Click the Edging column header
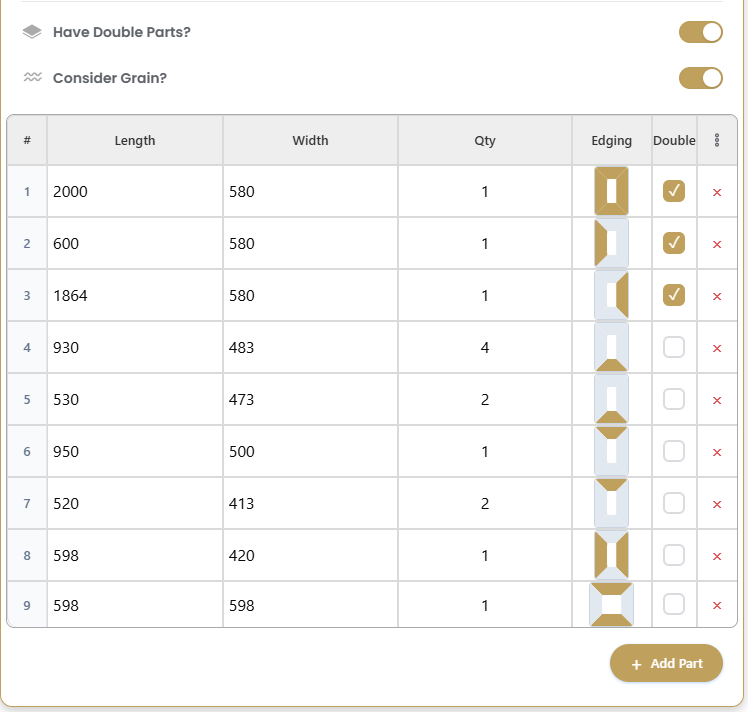Viewport: 748px width, 712px height. point(612,140)
